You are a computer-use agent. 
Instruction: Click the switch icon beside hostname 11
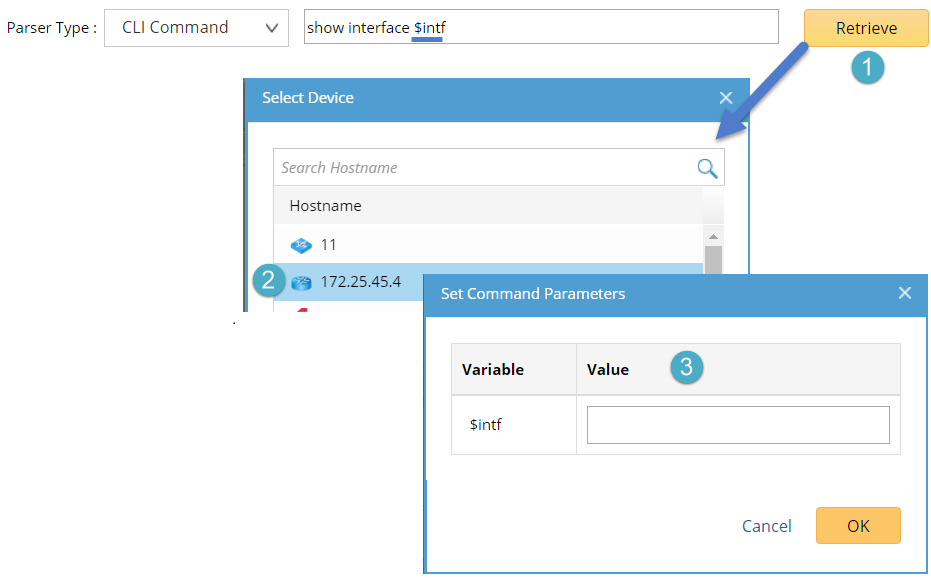click(301, 244)
